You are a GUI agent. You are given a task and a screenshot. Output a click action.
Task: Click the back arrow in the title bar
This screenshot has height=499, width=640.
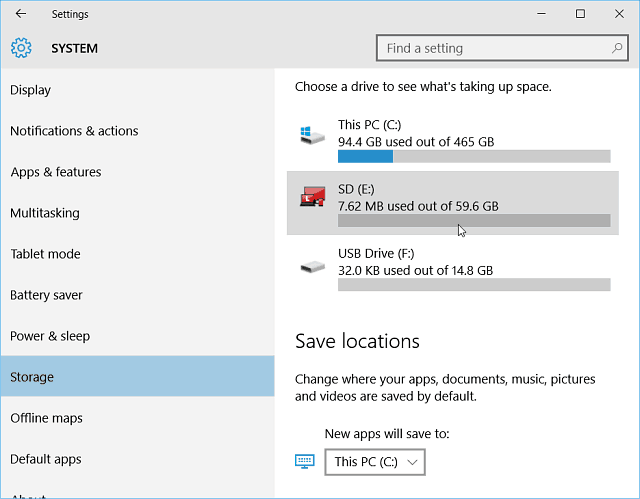point(21,14)
